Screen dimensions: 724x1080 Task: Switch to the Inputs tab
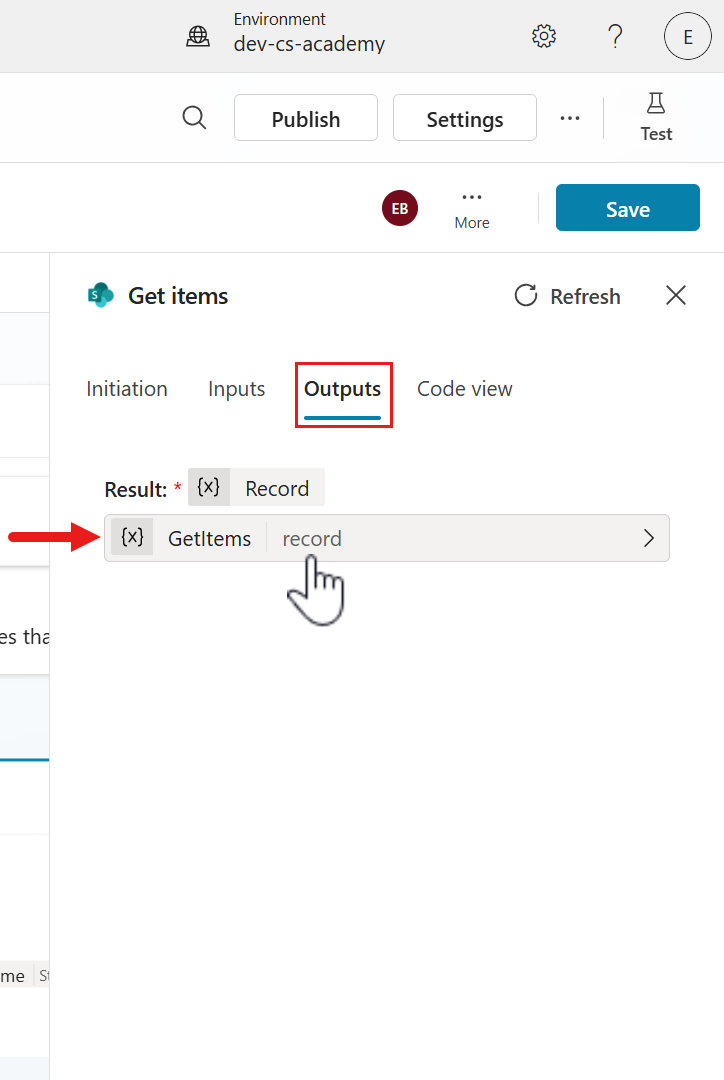[236, 389]
